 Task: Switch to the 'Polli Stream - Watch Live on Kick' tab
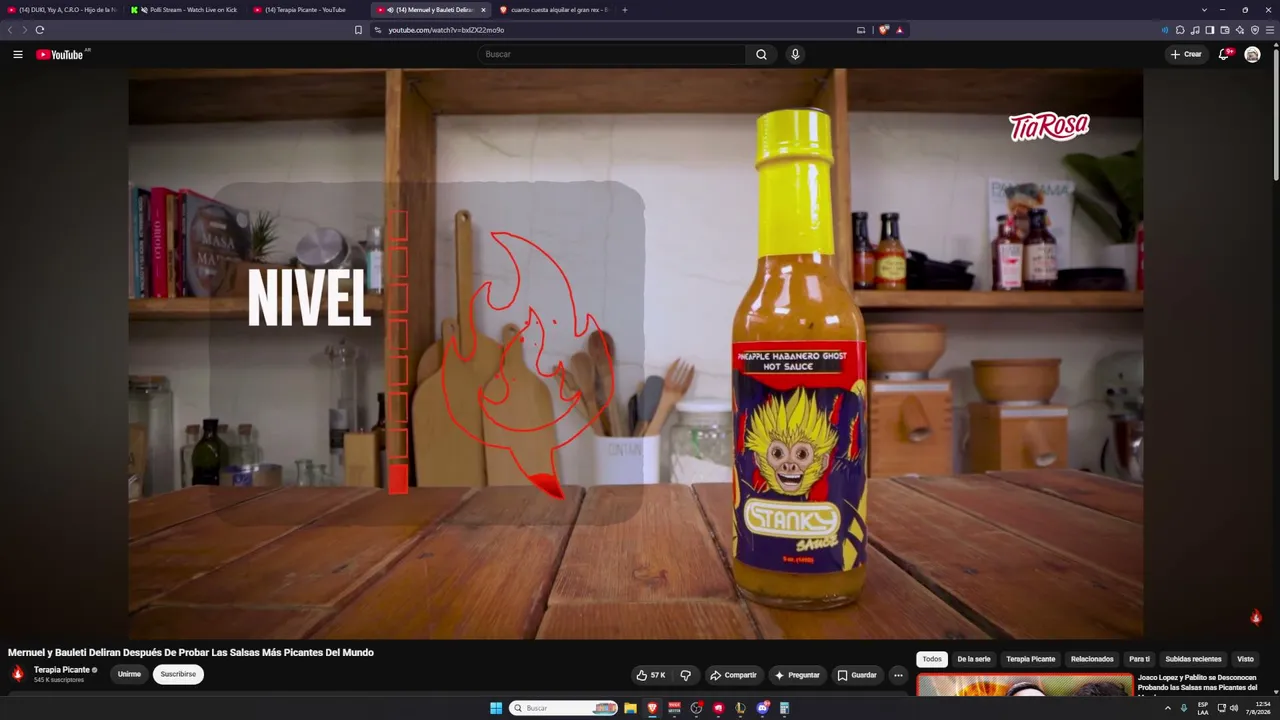click(185, 10)
